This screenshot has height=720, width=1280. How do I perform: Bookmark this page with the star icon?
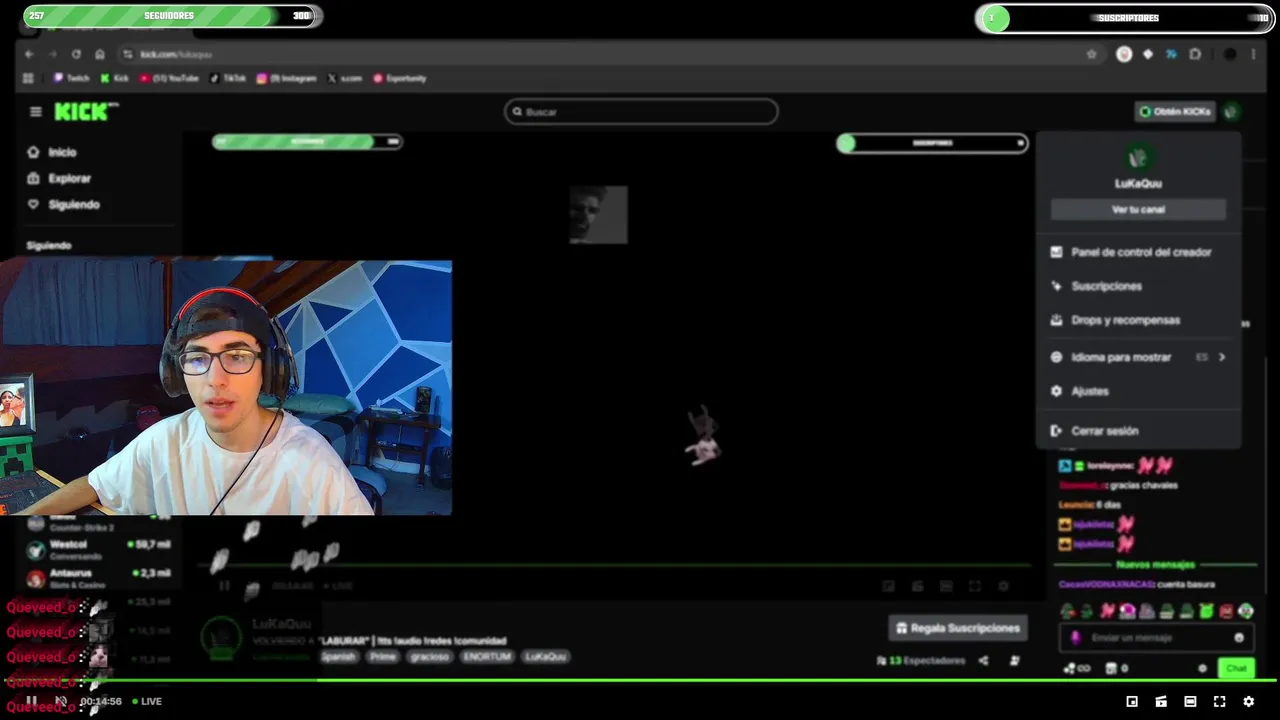click(1092, 54)
